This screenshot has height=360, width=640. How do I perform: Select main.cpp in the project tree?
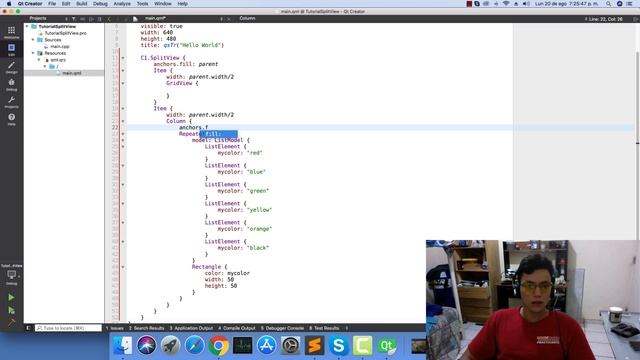point(60,47)
